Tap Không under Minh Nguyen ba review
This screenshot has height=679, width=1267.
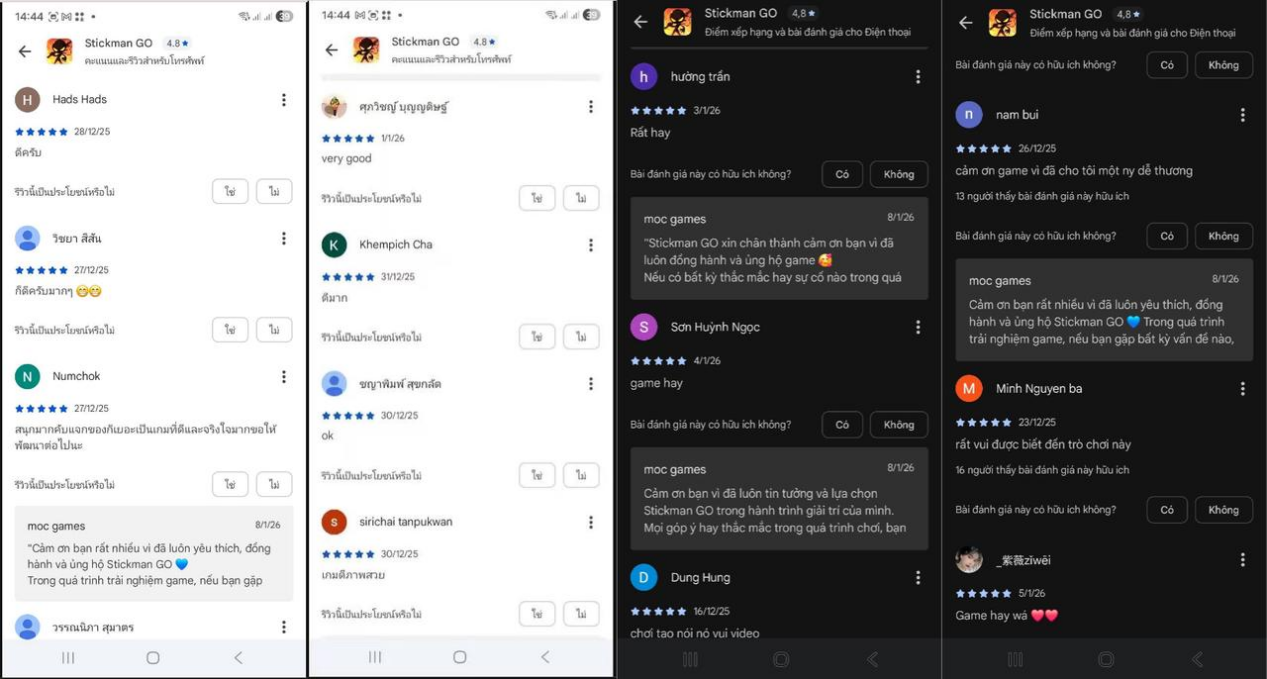(x=1223, y=510)
